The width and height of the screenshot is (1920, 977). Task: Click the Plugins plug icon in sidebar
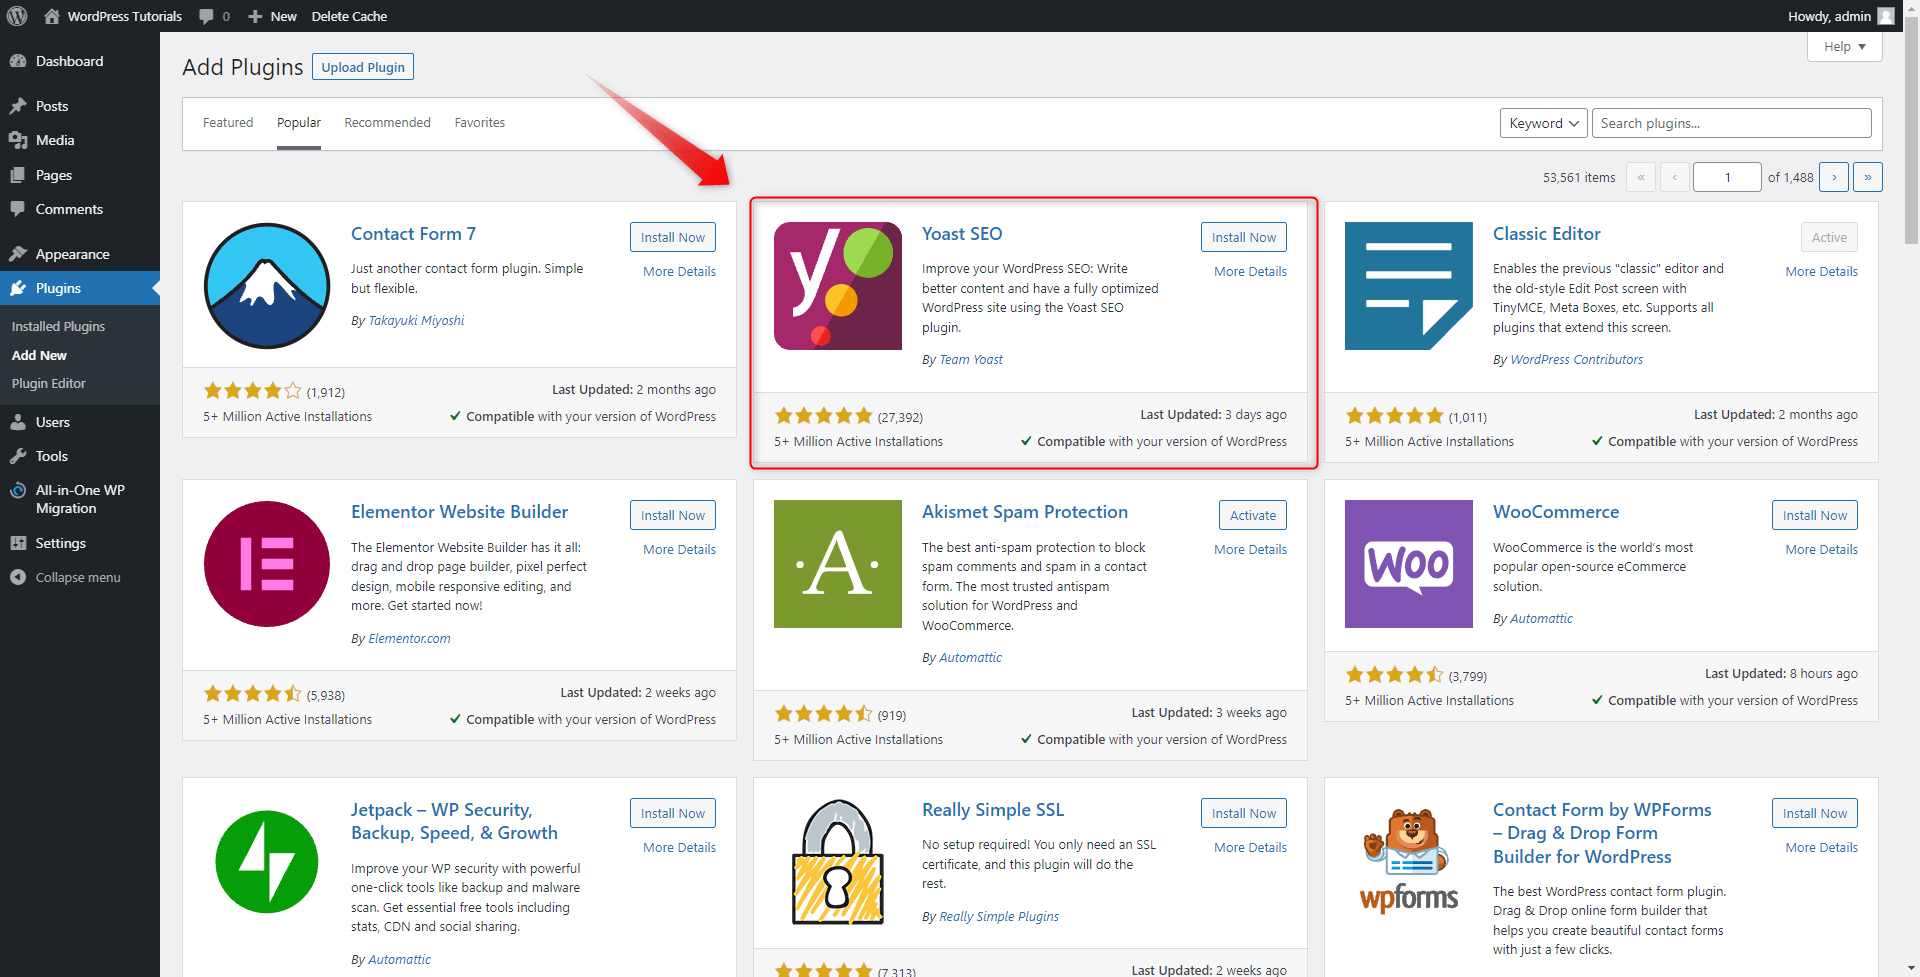pyautogui.click(x=18, y=288)
